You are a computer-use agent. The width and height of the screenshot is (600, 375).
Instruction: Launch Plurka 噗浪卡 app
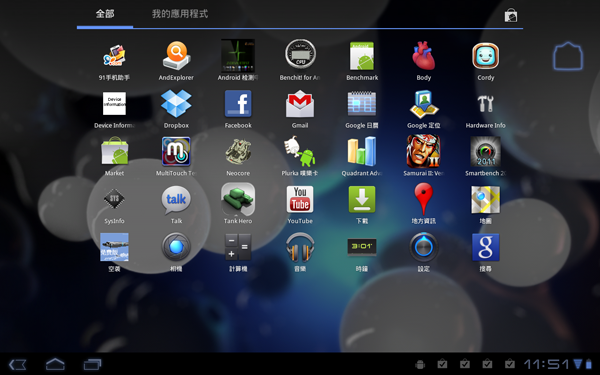pyautogui.click(x=300, y=152)
